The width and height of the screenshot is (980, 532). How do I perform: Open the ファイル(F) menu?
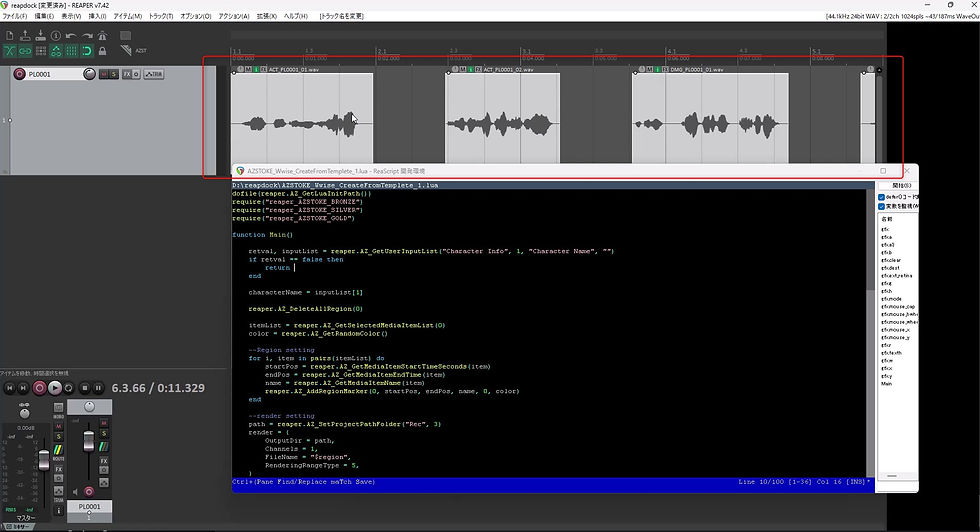coord(15,16)
